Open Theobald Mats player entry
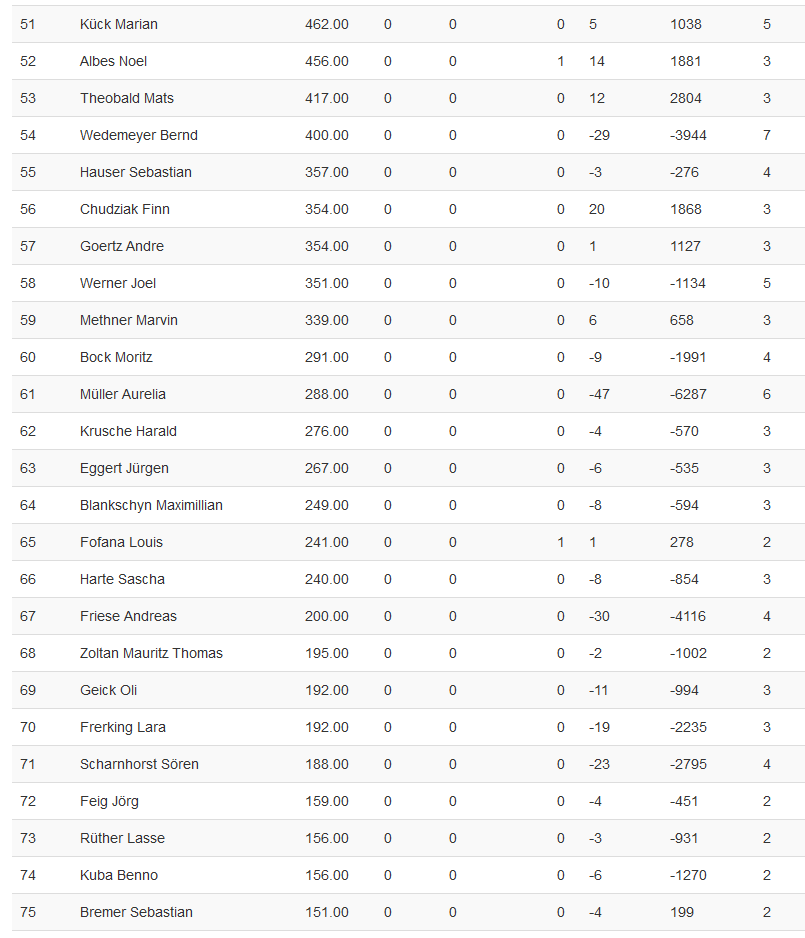The height and width of the screenshot is (938, 805). coord(127,98)
